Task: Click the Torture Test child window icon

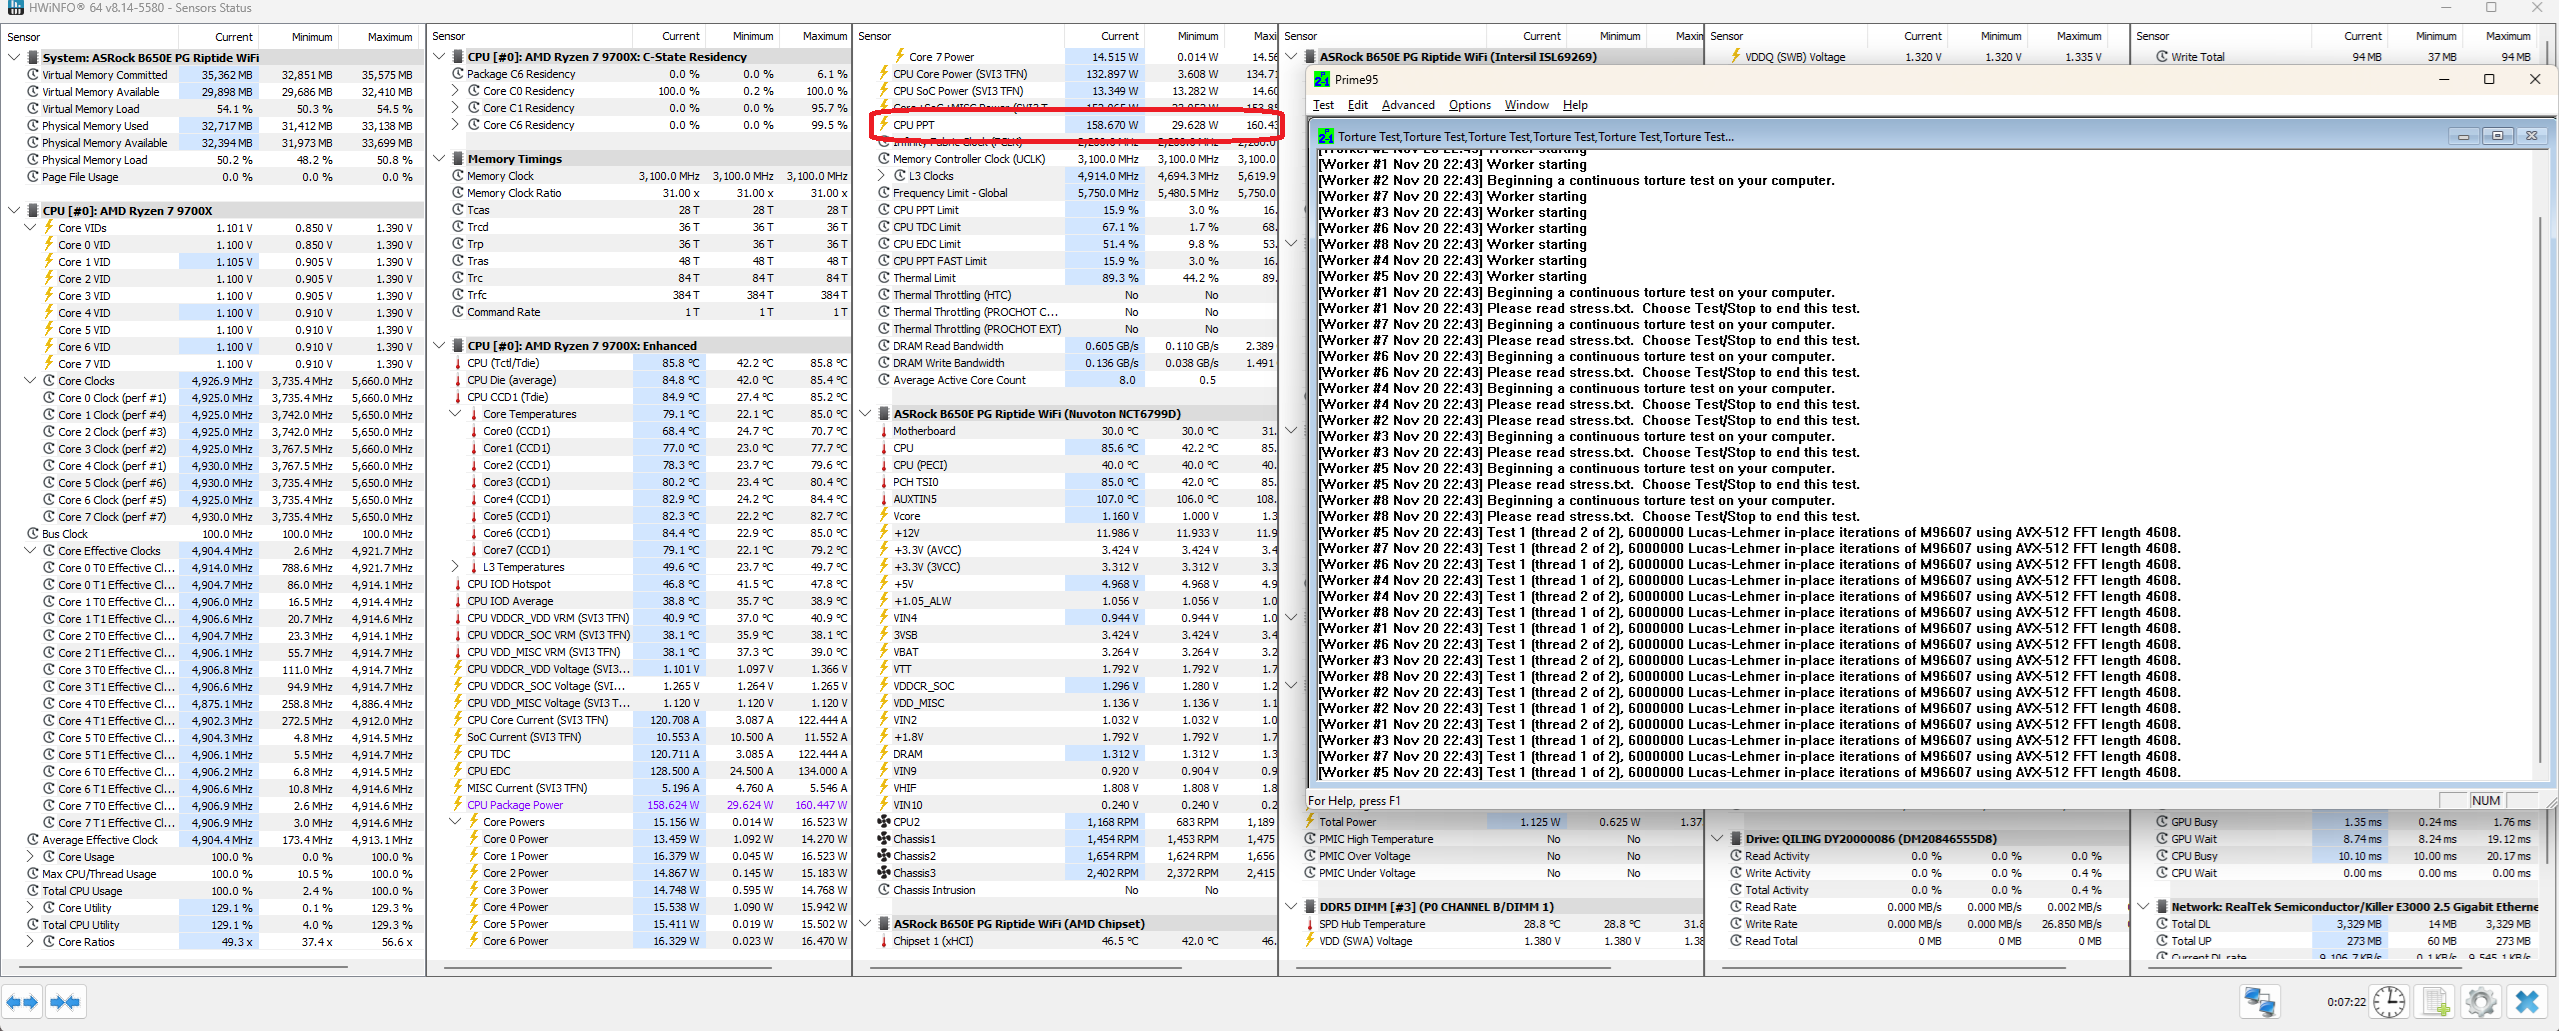Action: click(1326, 136)
